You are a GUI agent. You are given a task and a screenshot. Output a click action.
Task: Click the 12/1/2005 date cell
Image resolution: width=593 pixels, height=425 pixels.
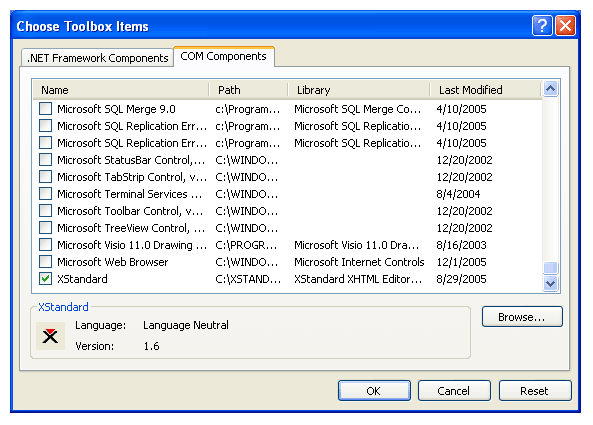click(x=461, y=262)
